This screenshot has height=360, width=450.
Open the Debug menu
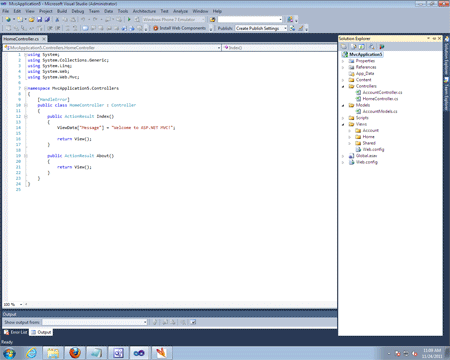coord(78,11)
